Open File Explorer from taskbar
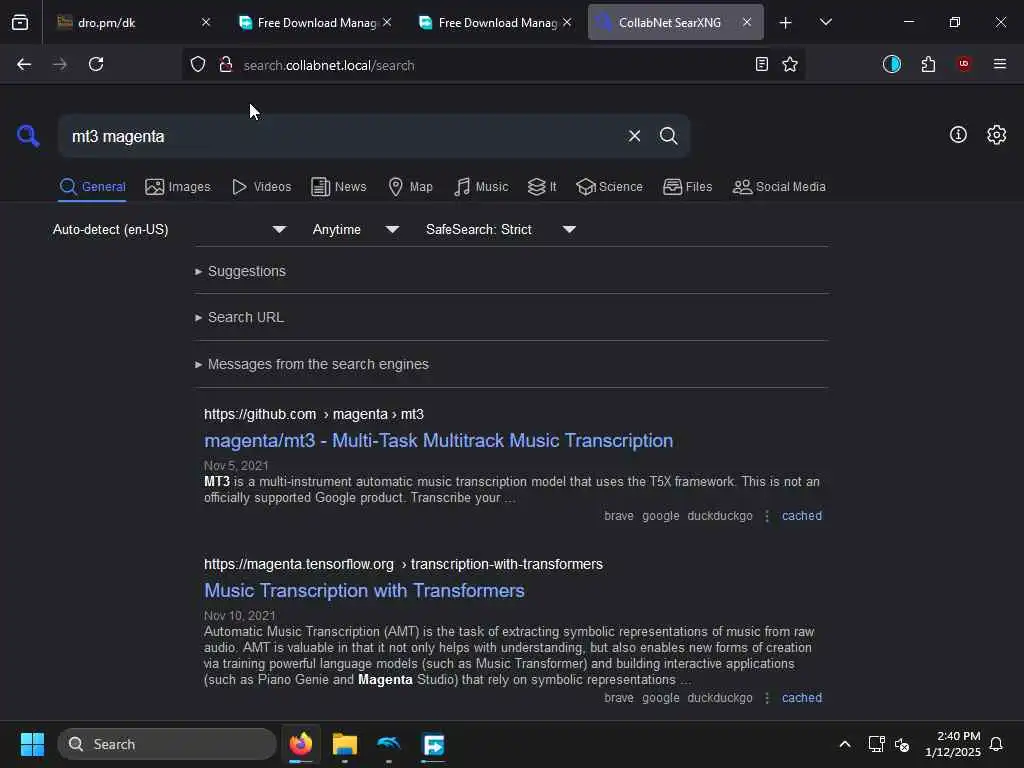 345,744
